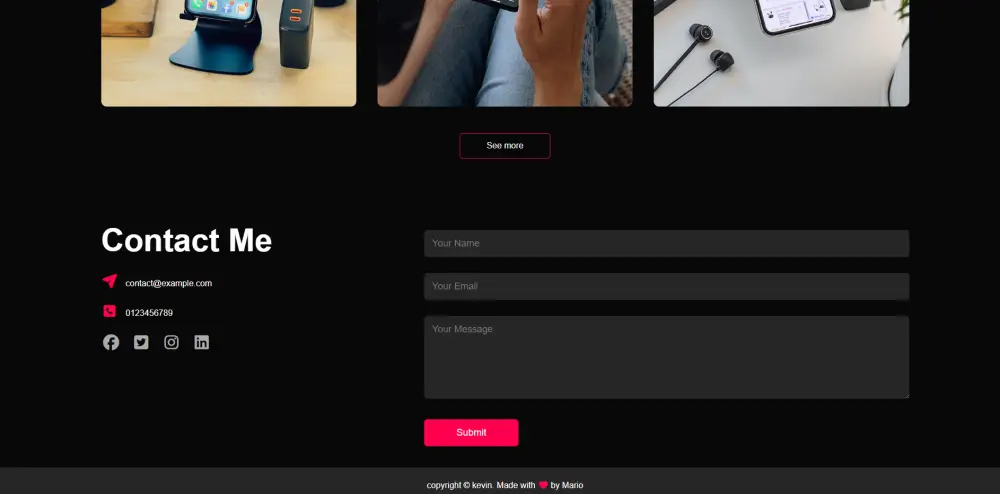Open the Instagram social icon
The height and width of the screenshot is (494, 1000).
click(x=172, y=342)
